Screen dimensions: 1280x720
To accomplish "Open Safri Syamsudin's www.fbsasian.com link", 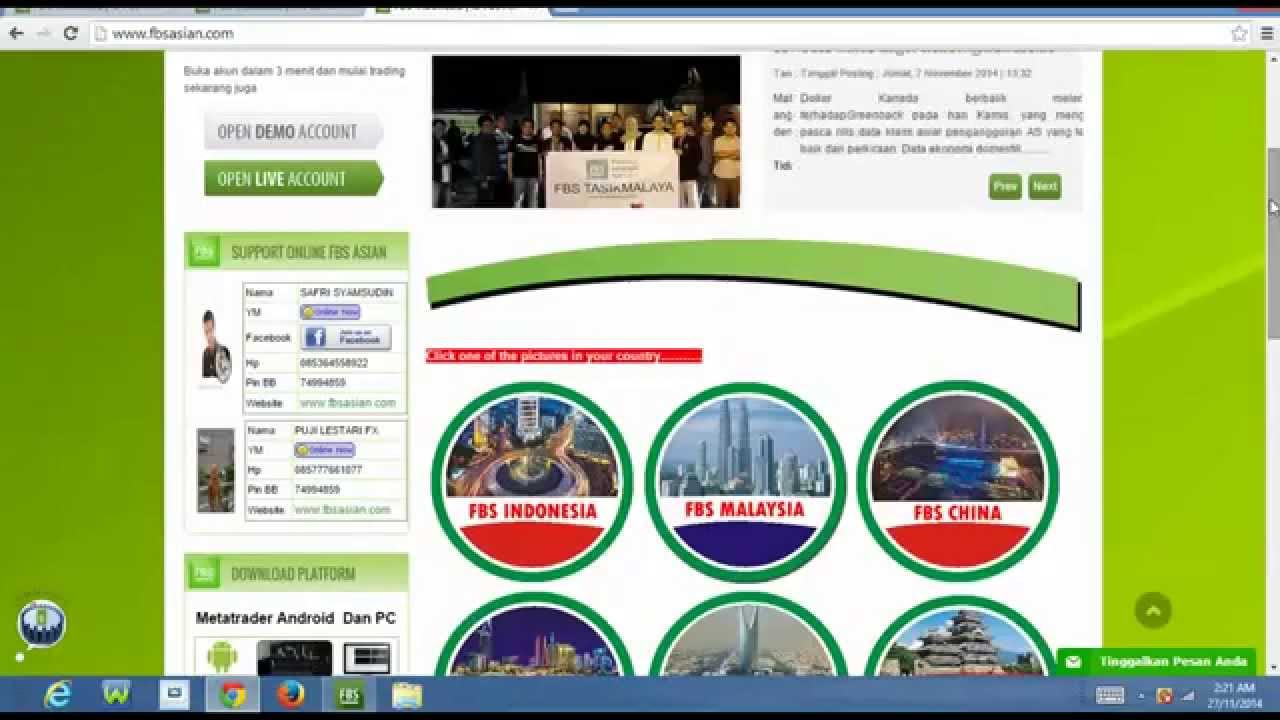I will pos(347,403).
